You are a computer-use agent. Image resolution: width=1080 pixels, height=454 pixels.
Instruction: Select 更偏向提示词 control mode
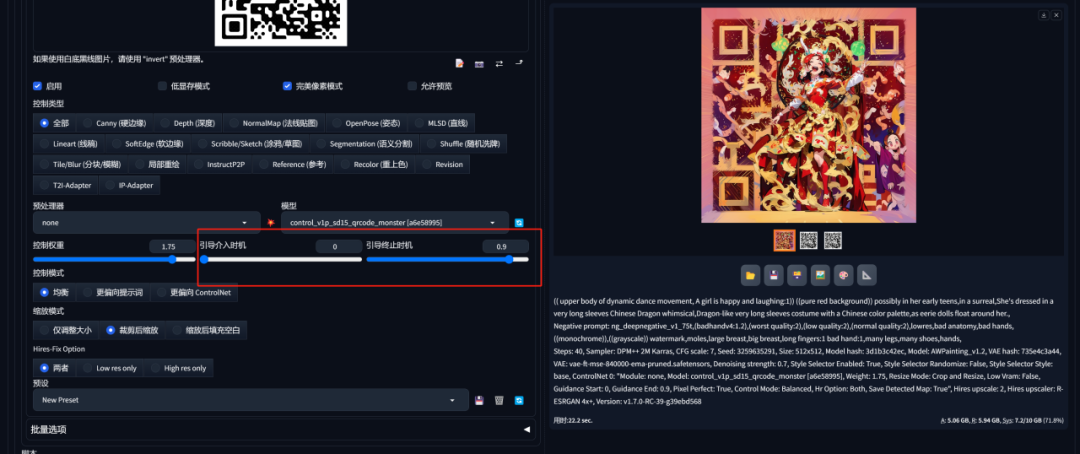click(113, 292)
